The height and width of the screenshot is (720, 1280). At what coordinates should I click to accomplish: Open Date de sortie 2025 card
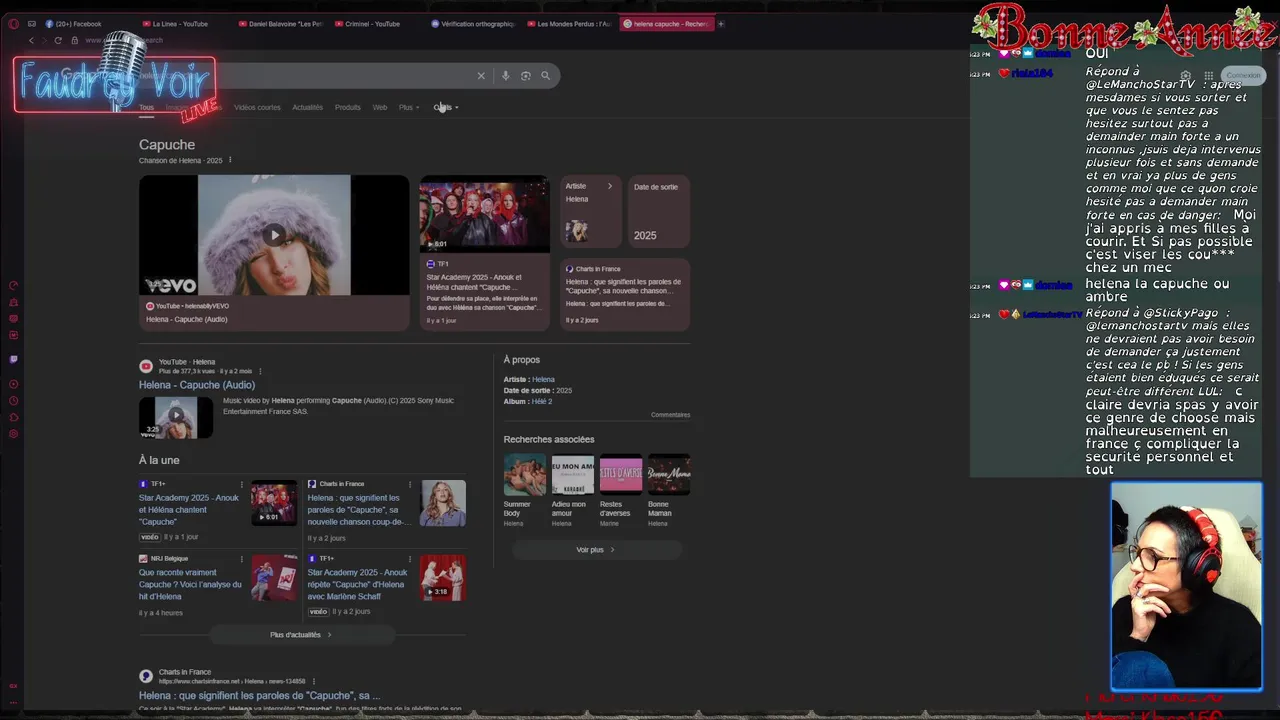(x=659, y=211)
